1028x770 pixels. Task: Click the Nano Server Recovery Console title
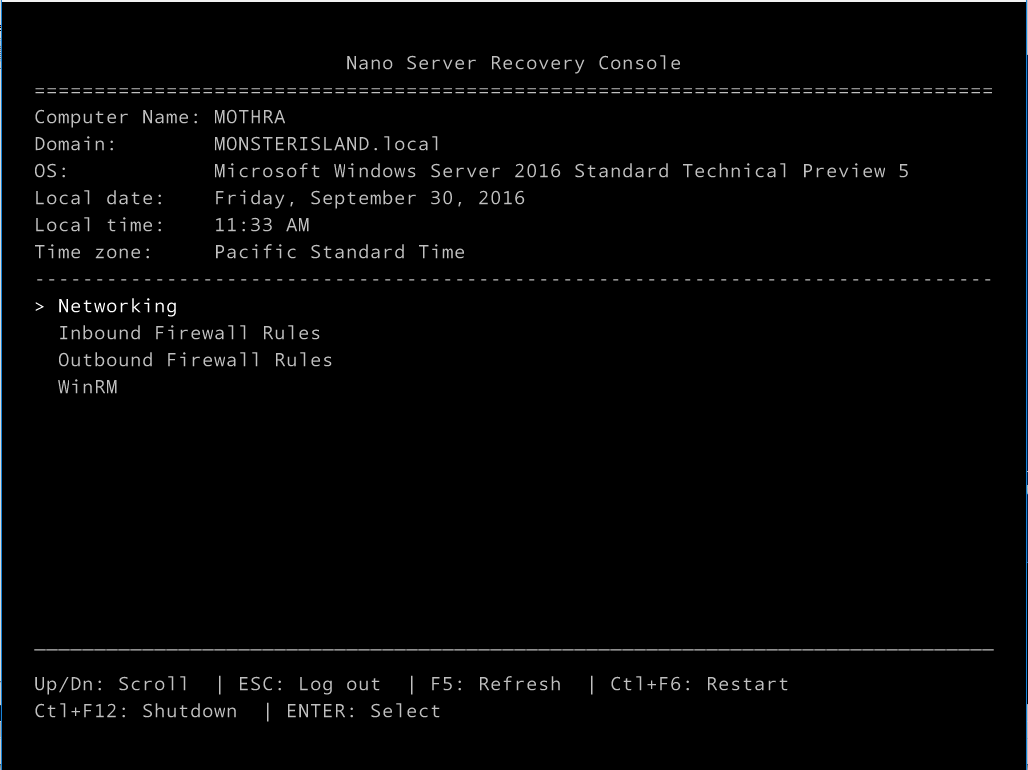513,62
